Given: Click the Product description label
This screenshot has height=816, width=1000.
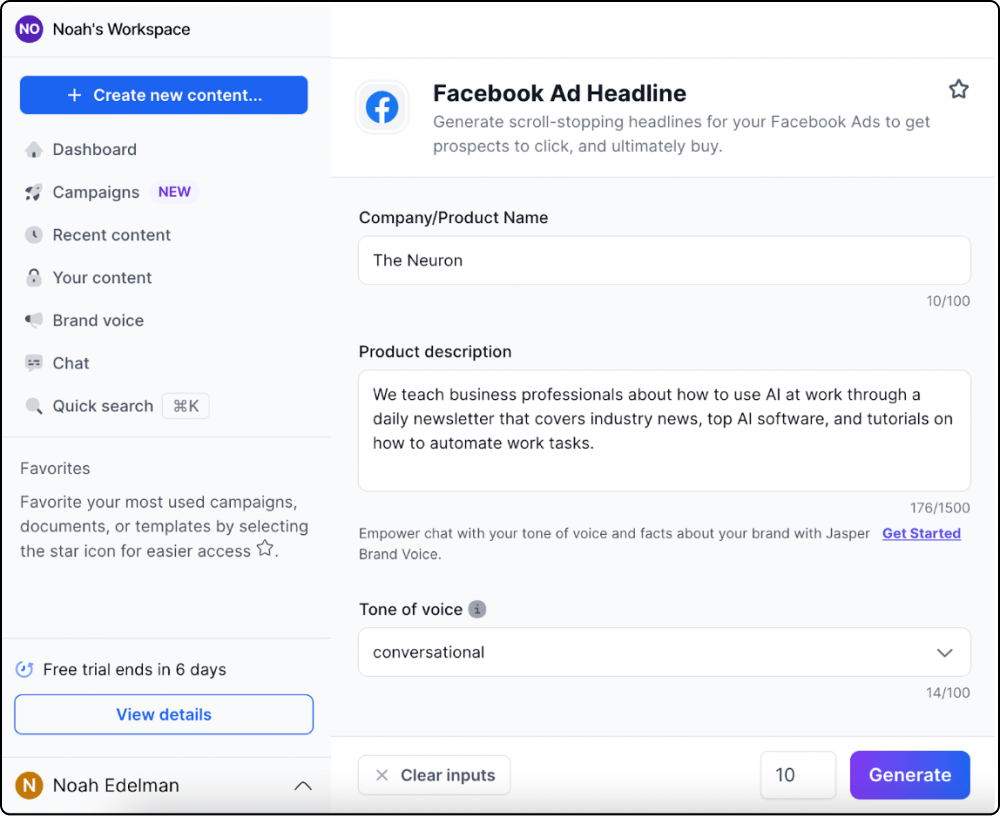Looking at the screenshot, I should tap(435, 352).
